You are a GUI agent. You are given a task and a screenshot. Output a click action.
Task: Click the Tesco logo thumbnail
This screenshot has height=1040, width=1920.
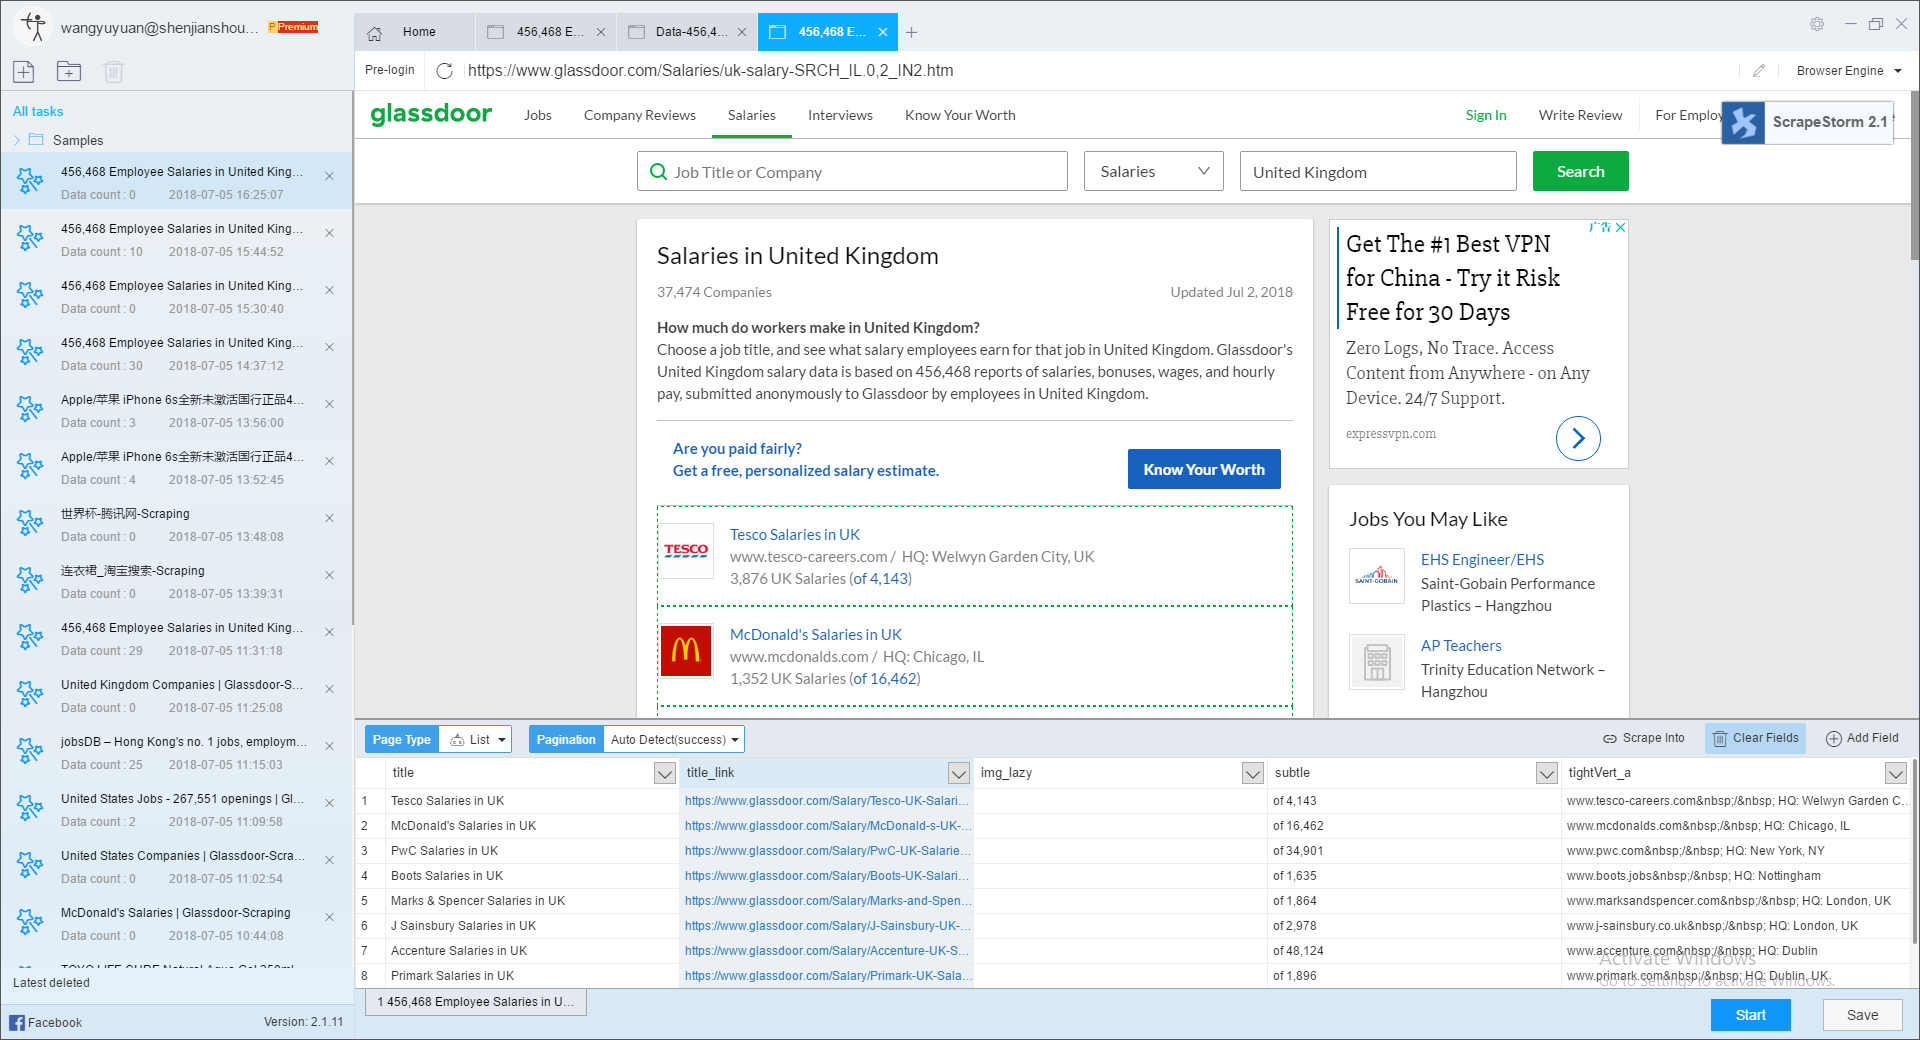pos(686,551)
